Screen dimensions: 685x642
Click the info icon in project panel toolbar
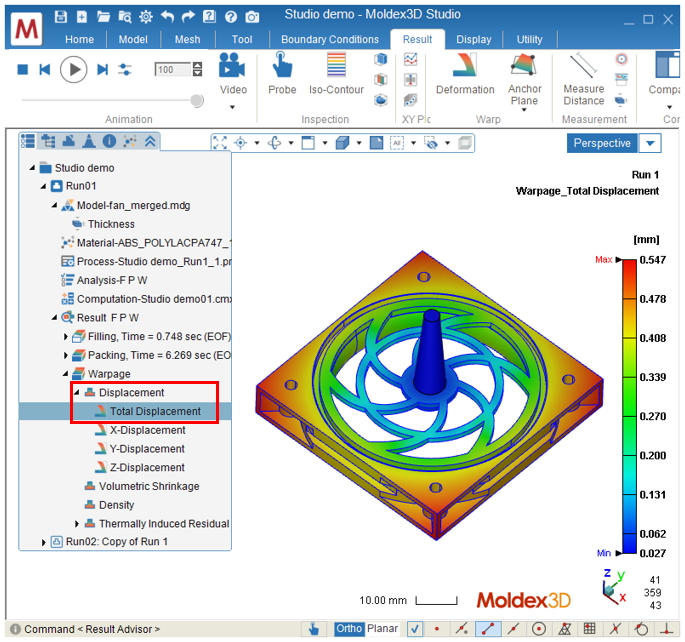(x=109, y=141)
